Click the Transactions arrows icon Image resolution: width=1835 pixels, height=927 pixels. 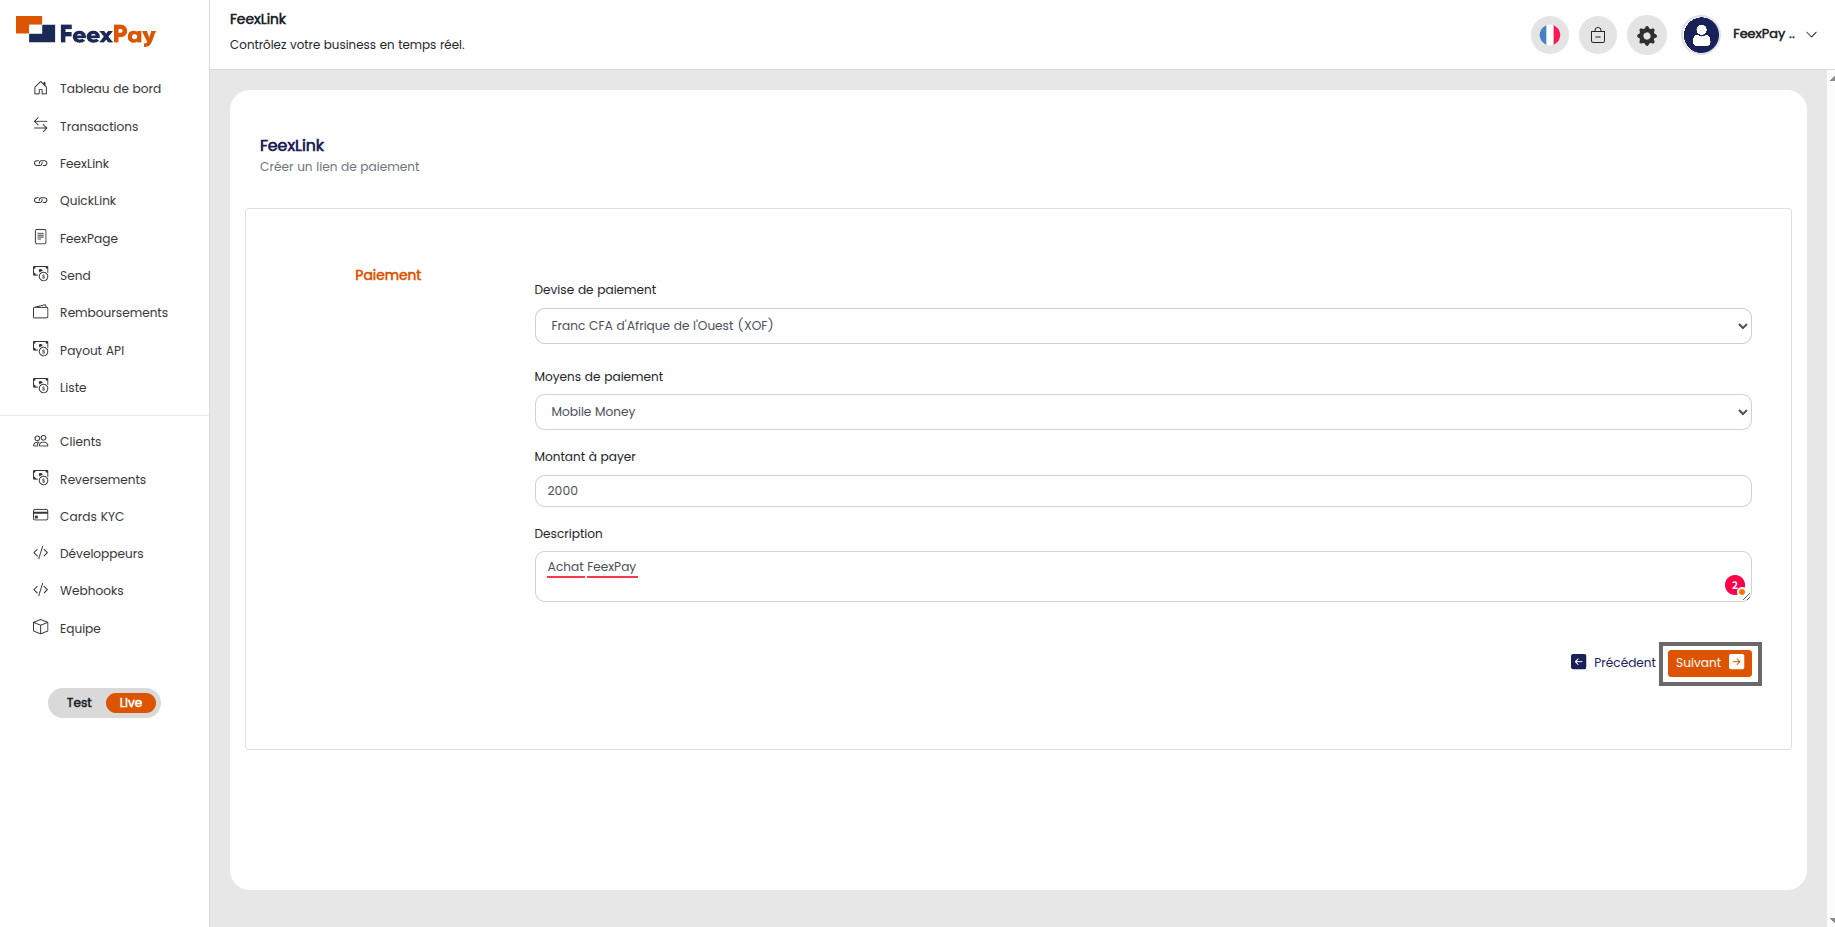(x=41, y=125)
